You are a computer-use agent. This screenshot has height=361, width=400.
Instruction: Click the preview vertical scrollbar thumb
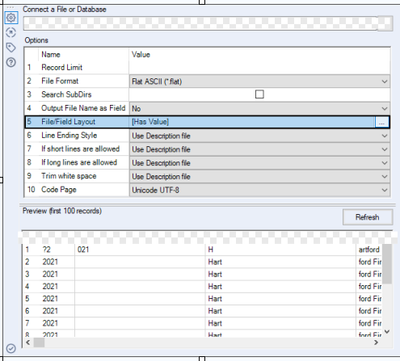point(386,264)
